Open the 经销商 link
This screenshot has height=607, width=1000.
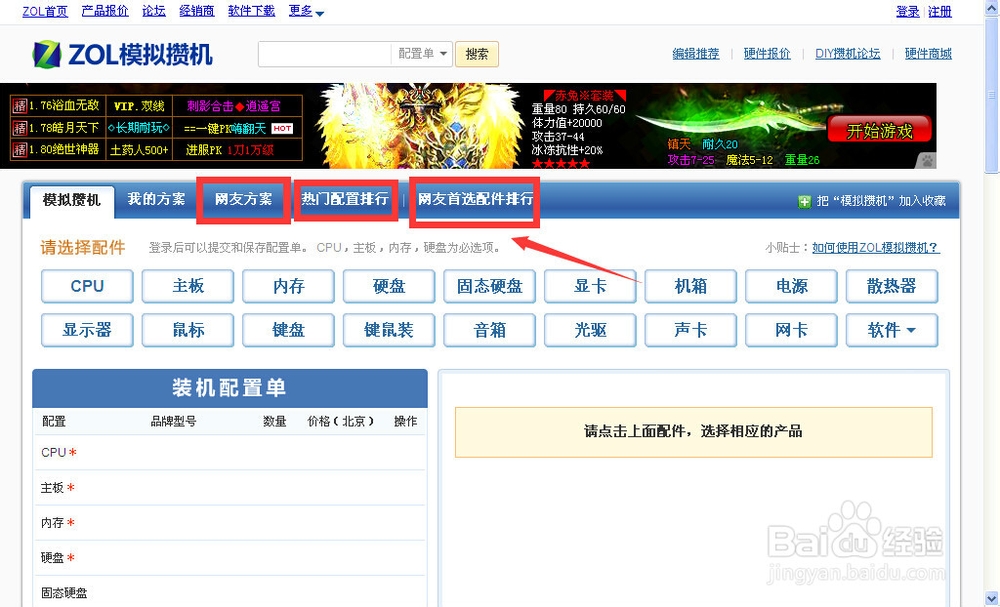[196, 11]
